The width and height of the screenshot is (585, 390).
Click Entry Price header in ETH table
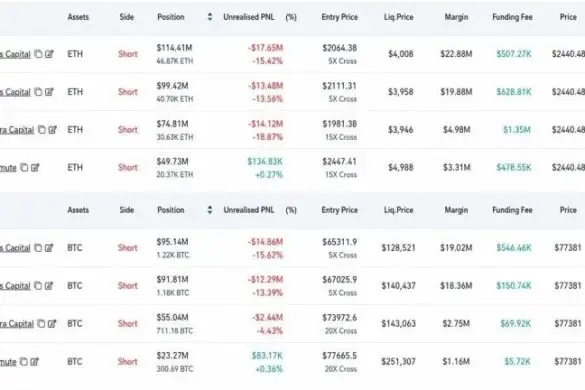[340, 17]
